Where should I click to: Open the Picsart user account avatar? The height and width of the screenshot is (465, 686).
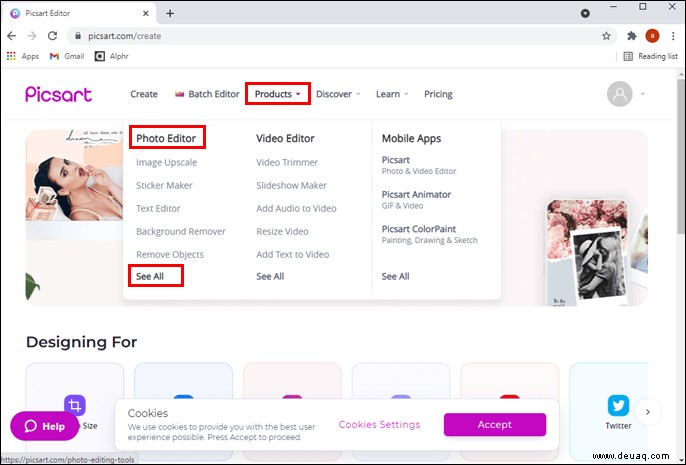click(619, 94)
